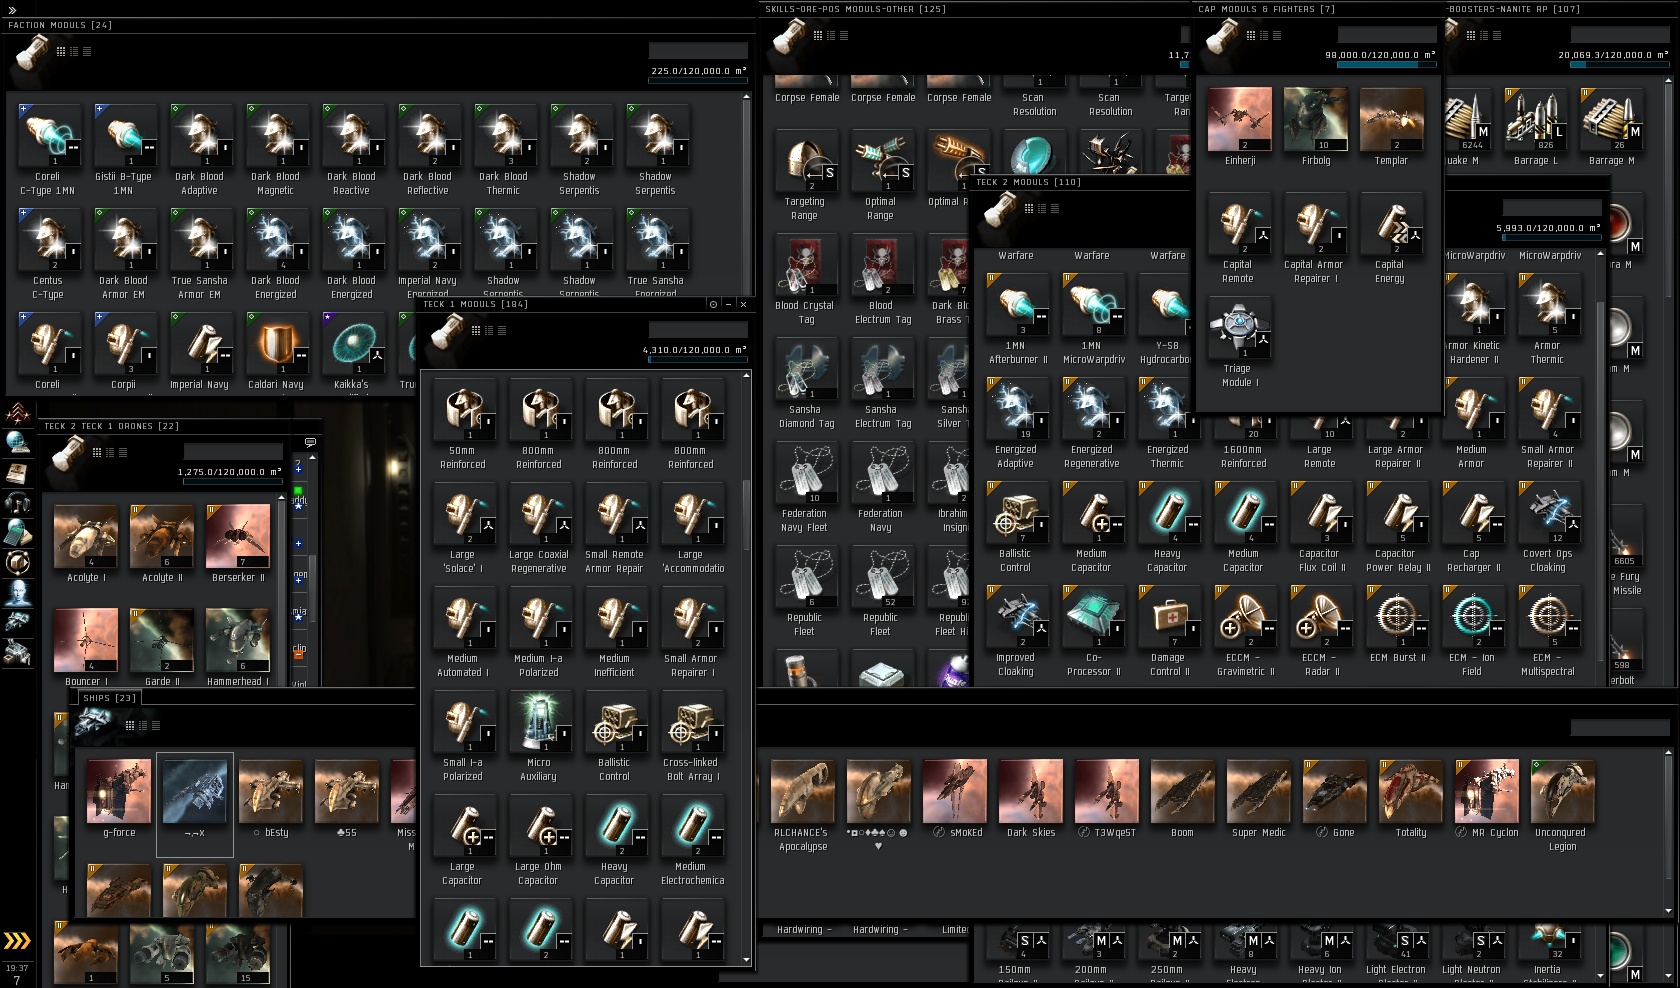The image size is (1680, 988).
Task: Select the Cap Recharger II icon
Action: pos(1473,513)
